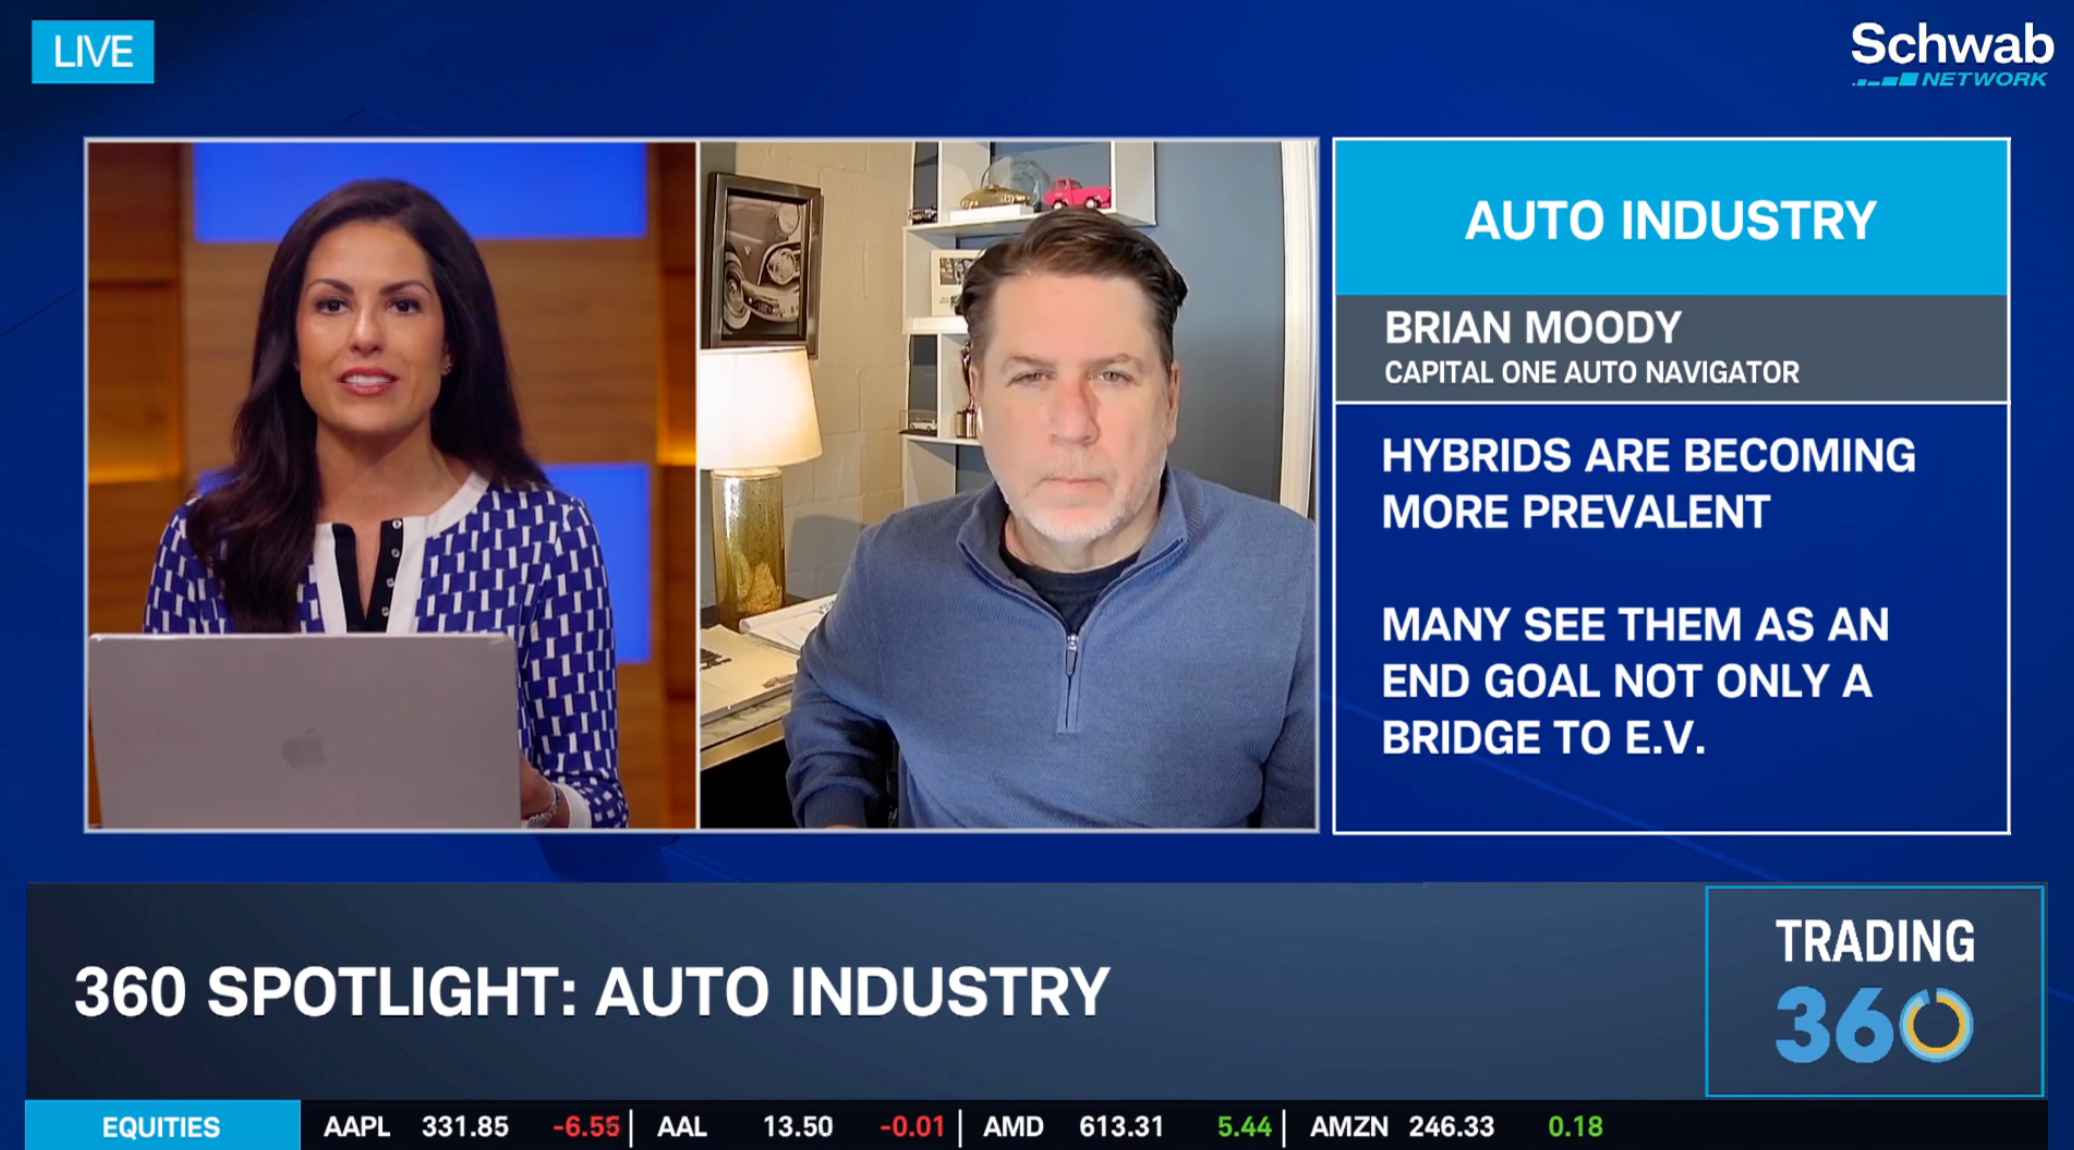The height and width of the screenshot is (1150, 2074).
Task: Click the AAPL change -6.55
Action: 586,1127
